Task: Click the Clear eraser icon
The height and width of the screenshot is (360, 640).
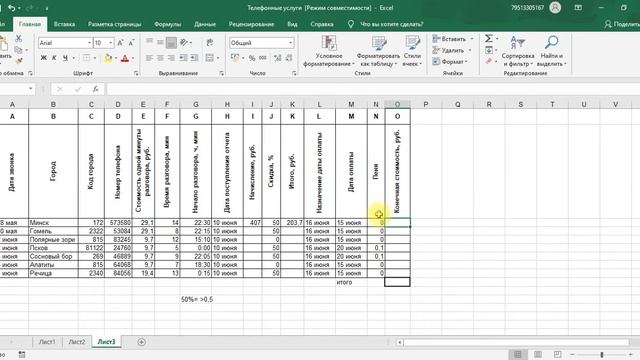Action: coord(489,61)
